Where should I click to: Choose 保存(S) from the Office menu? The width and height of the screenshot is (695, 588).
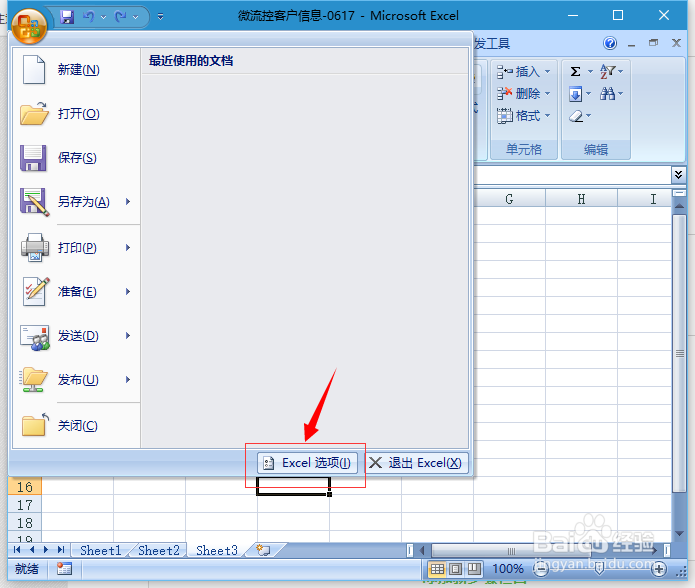coord(76,158)
